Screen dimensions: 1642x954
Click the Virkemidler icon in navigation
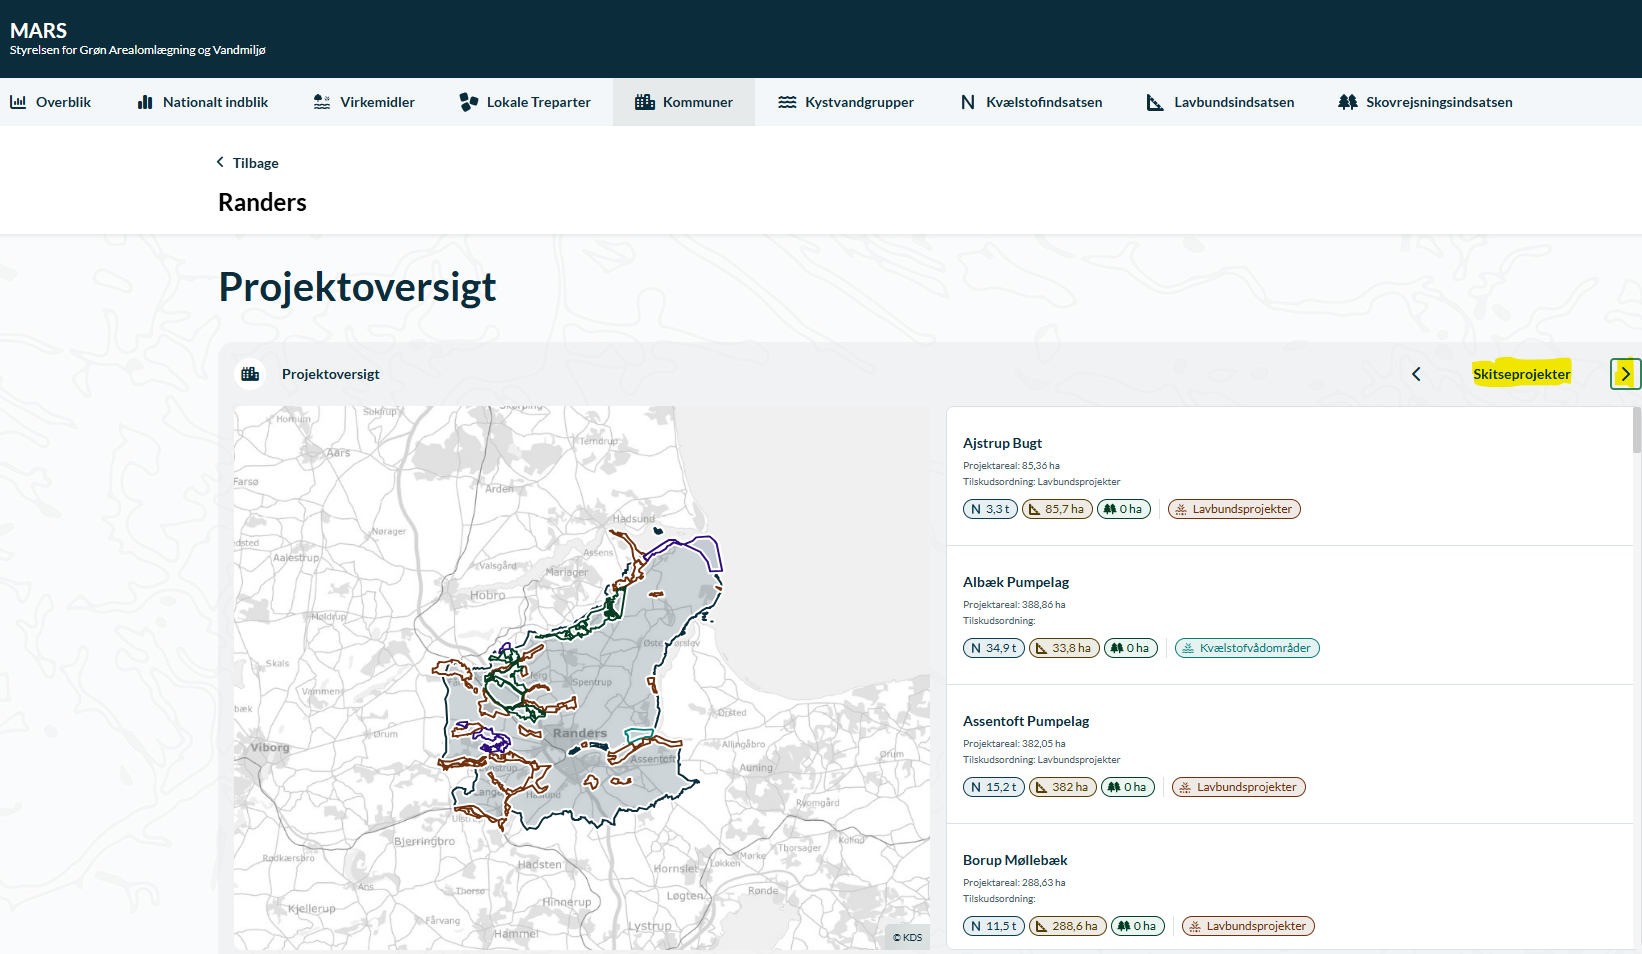(322, 102)
